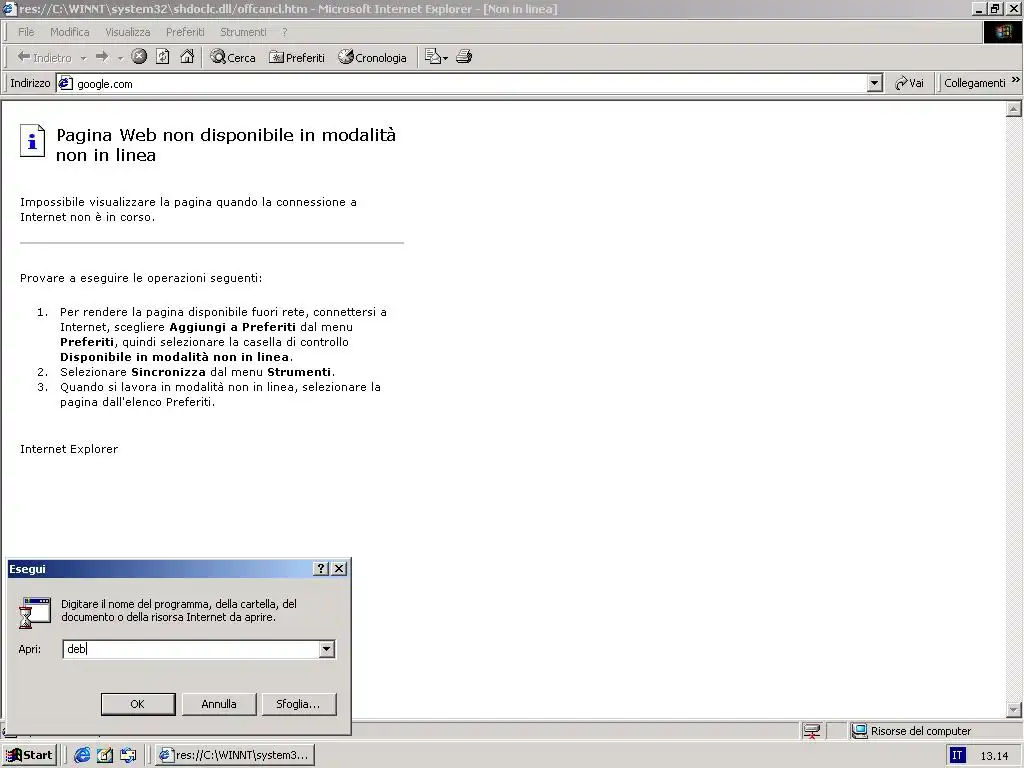Click the Windows logo throbber icon
1024x768 pixels.
[1002, 32]
